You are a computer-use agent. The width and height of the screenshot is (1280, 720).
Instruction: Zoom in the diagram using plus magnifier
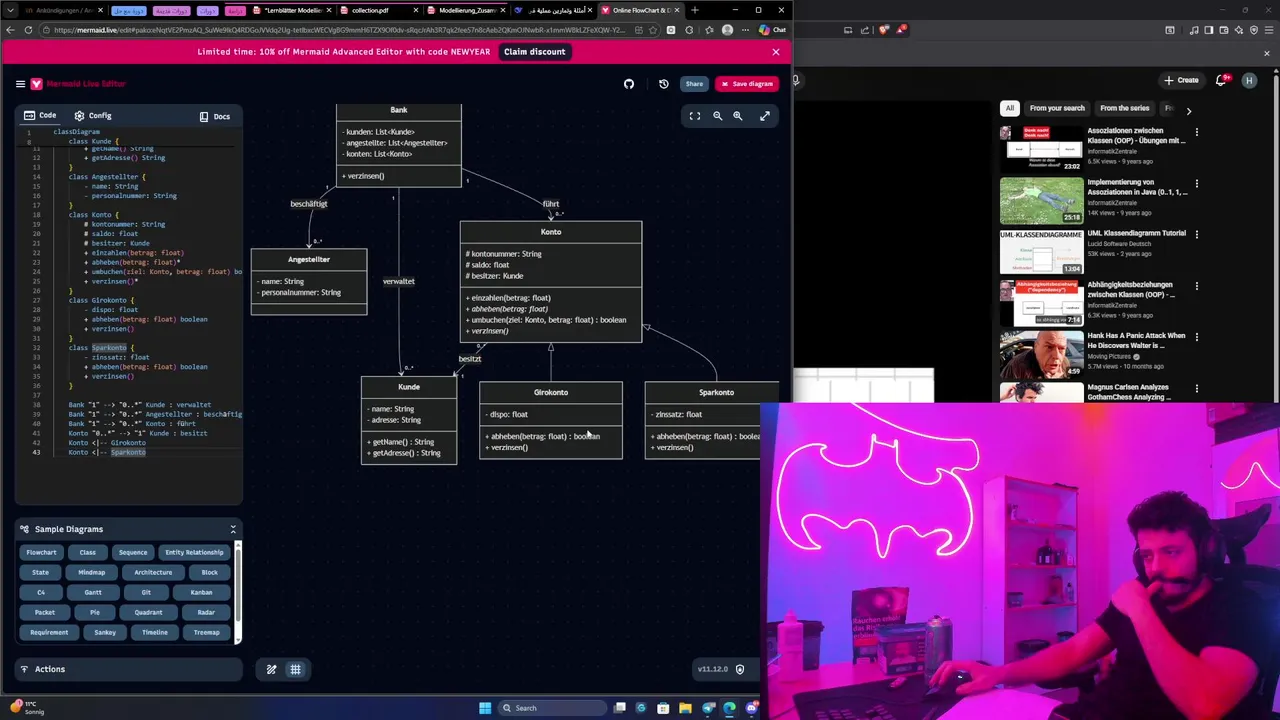coord(738,116)
